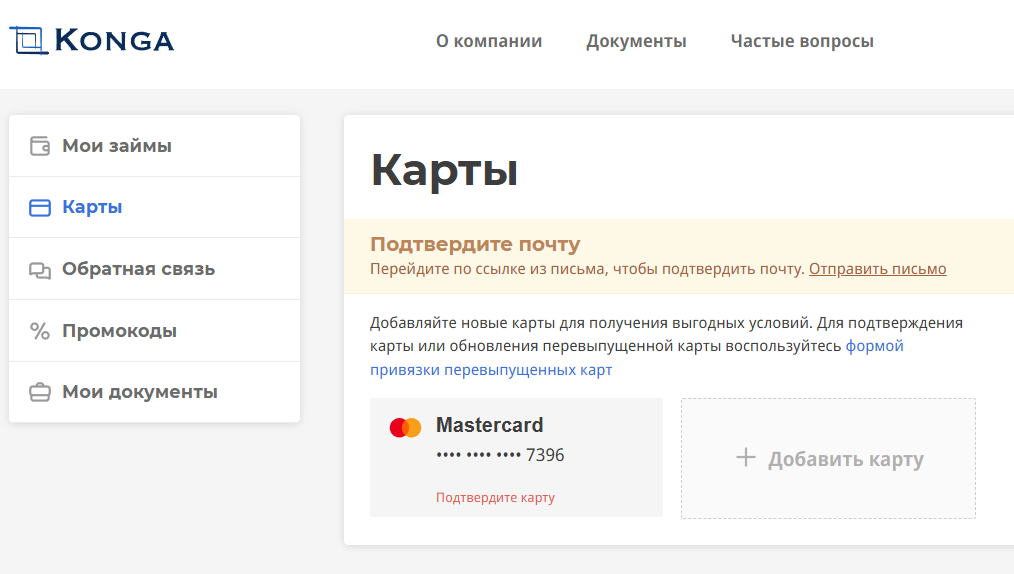The width and height of the screenshot is (1014, 574).
Task: Click the percent icon beside Промокоды
Action: (x=40, y=331)
